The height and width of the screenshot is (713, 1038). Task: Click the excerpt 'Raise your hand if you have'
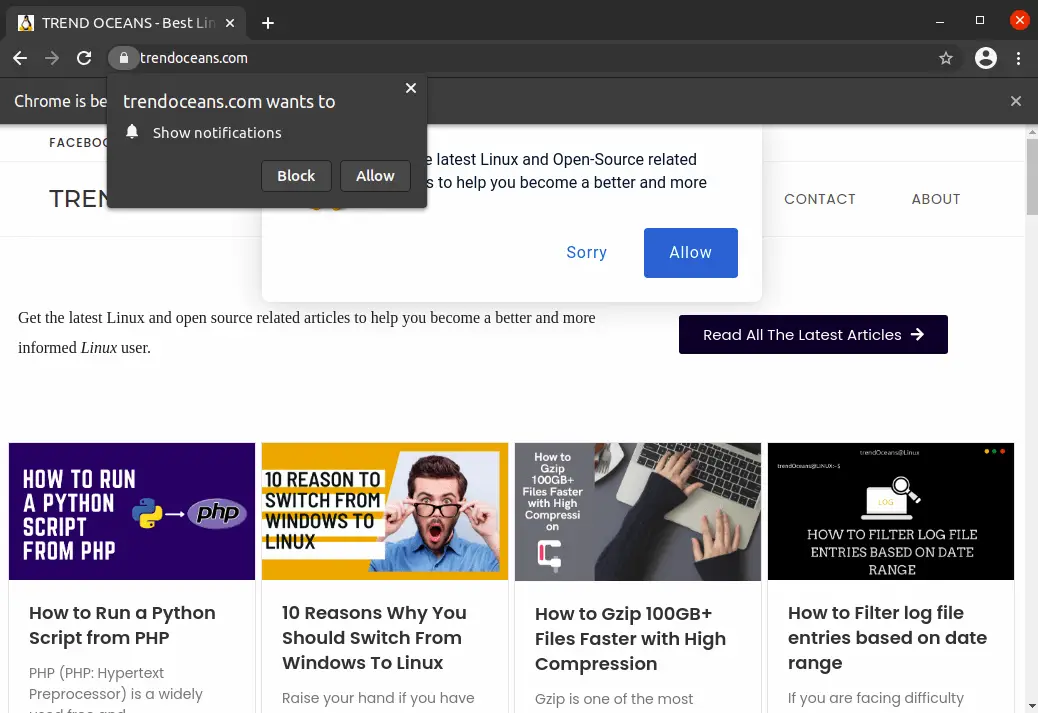coord(378,698)
